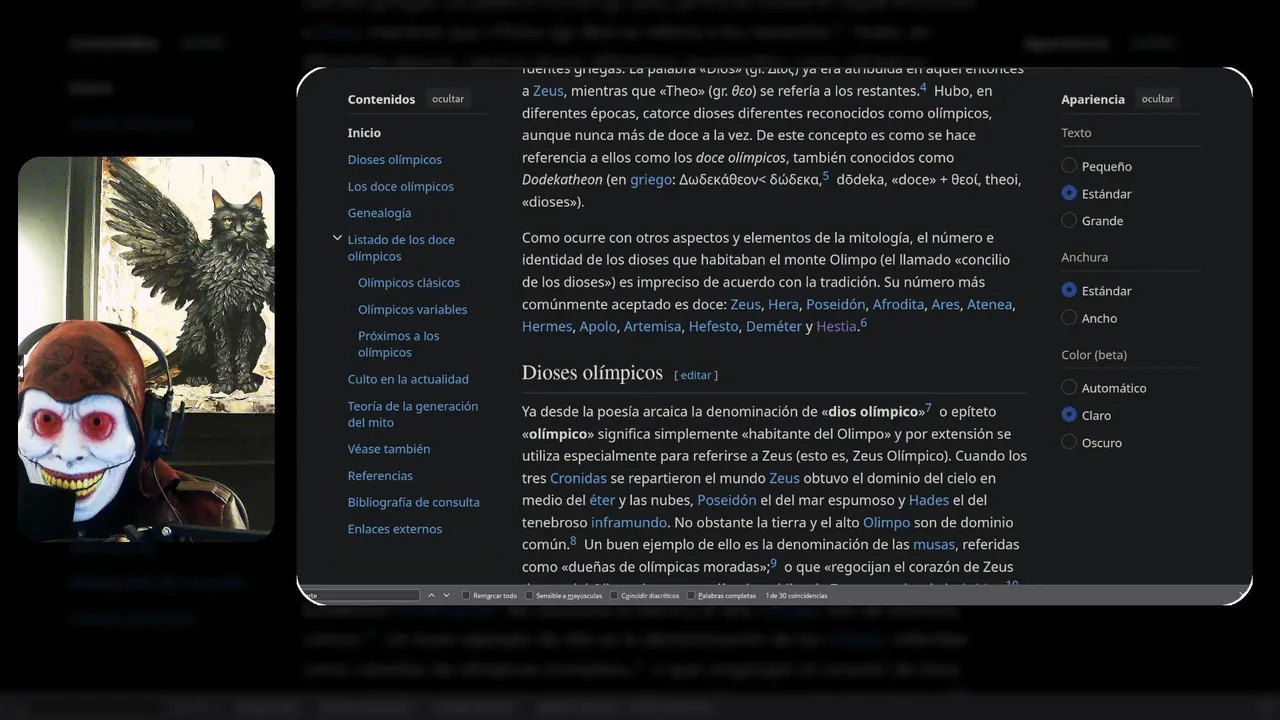Viewport: 1280px width, 720px height.
Task: Go to Enlaces externos section
Action: [394, 529]
